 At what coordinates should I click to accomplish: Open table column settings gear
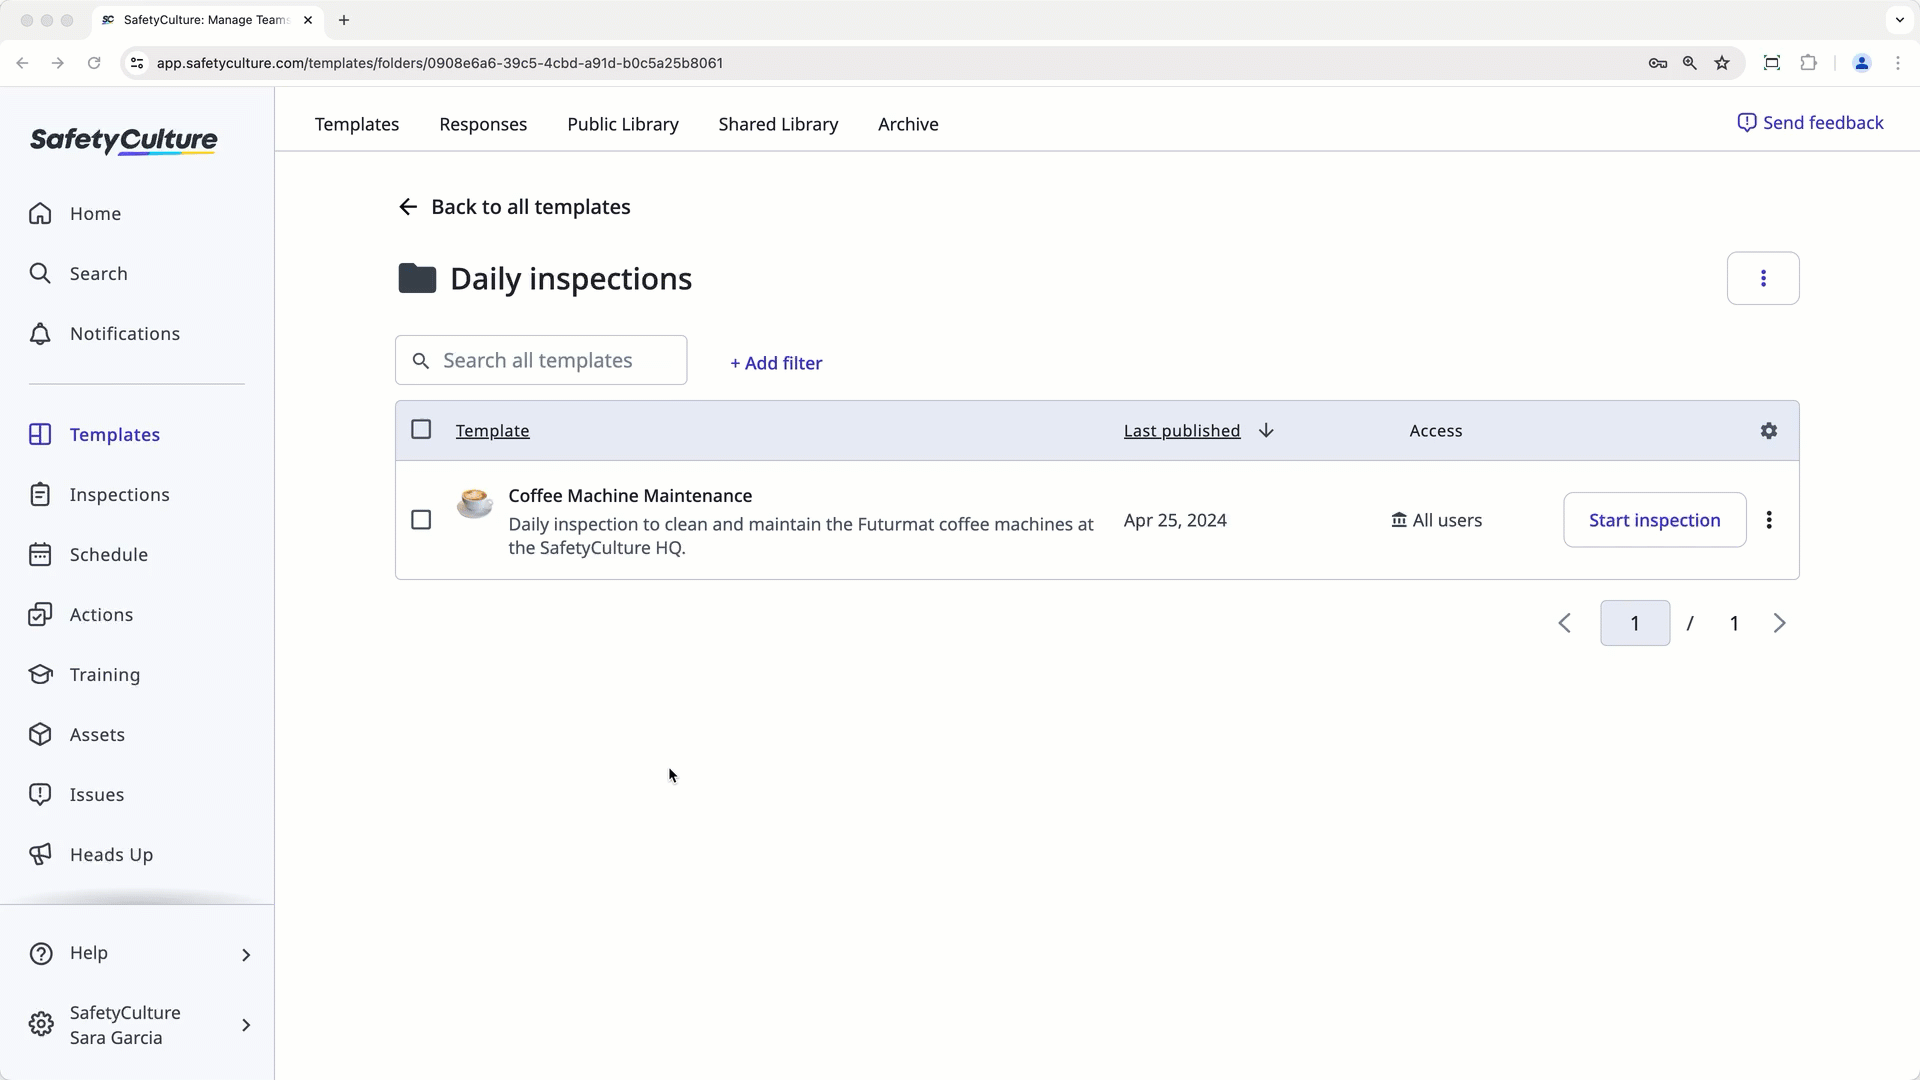1769,431
